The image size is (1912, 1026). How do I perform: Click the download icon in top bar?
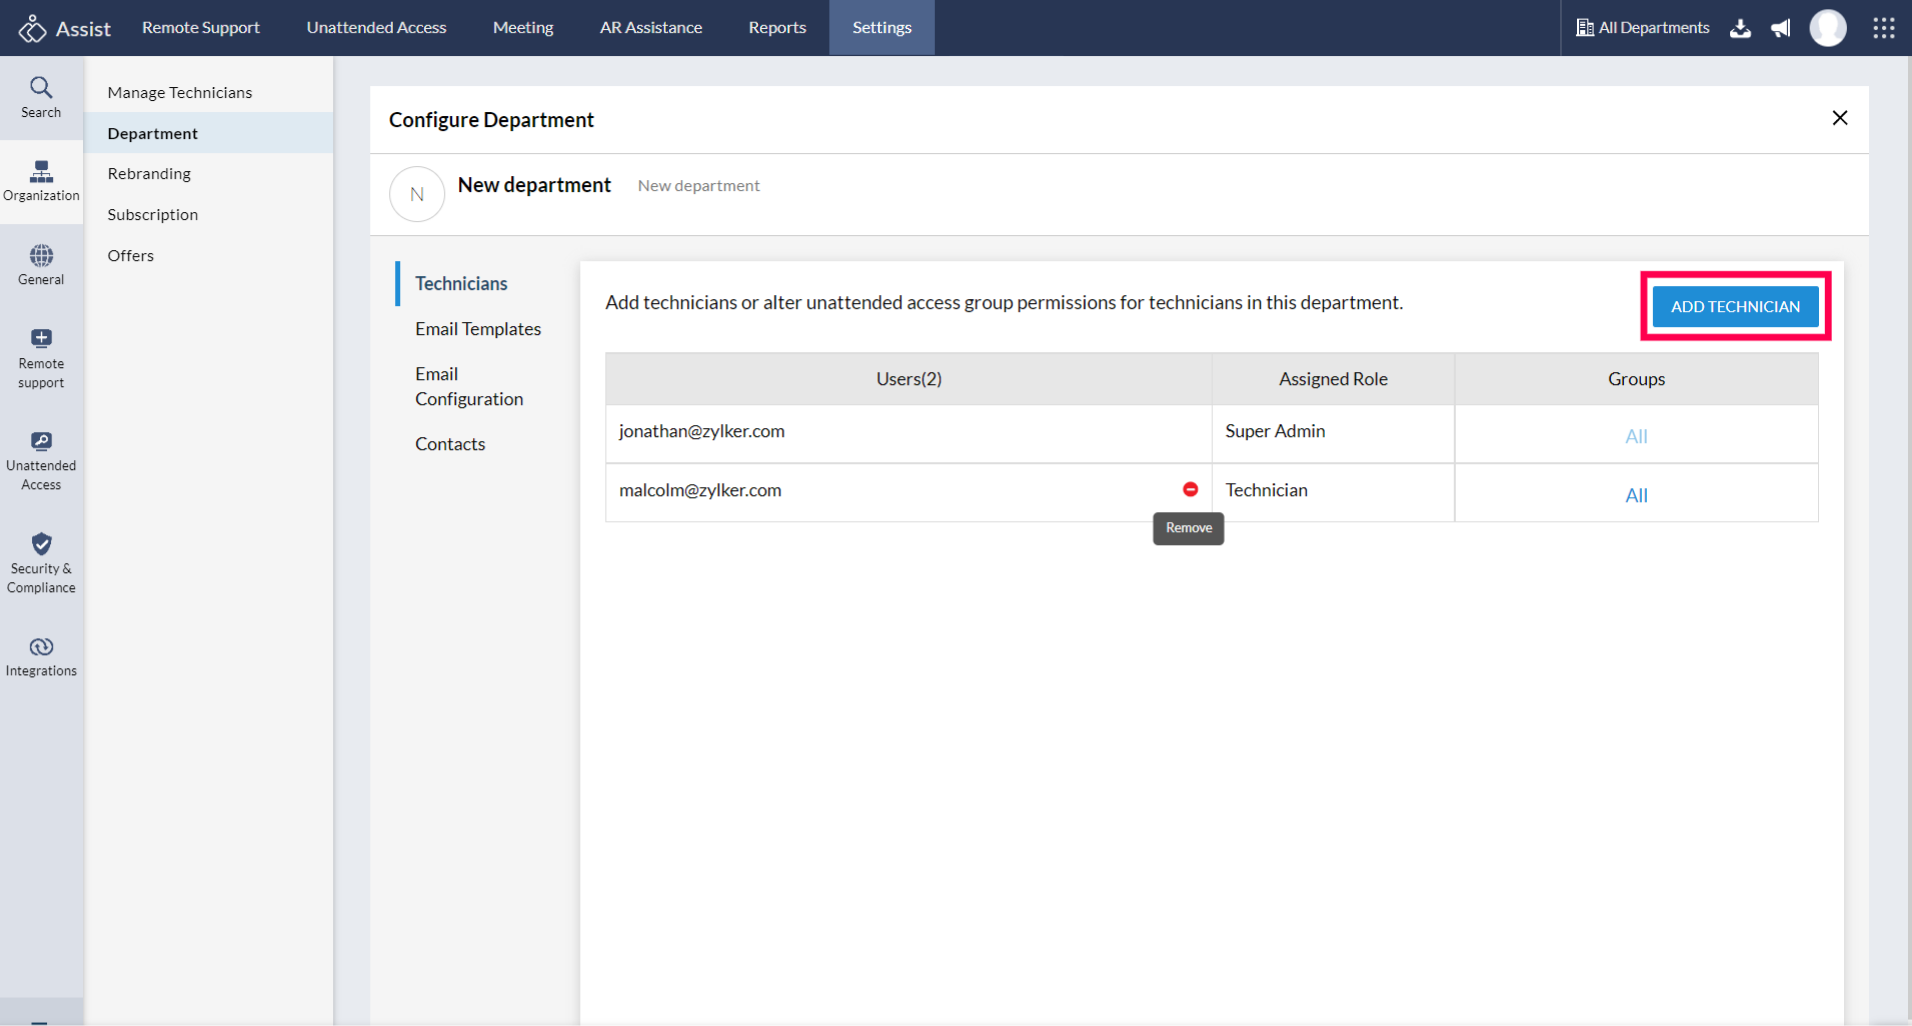point(1740,28)
